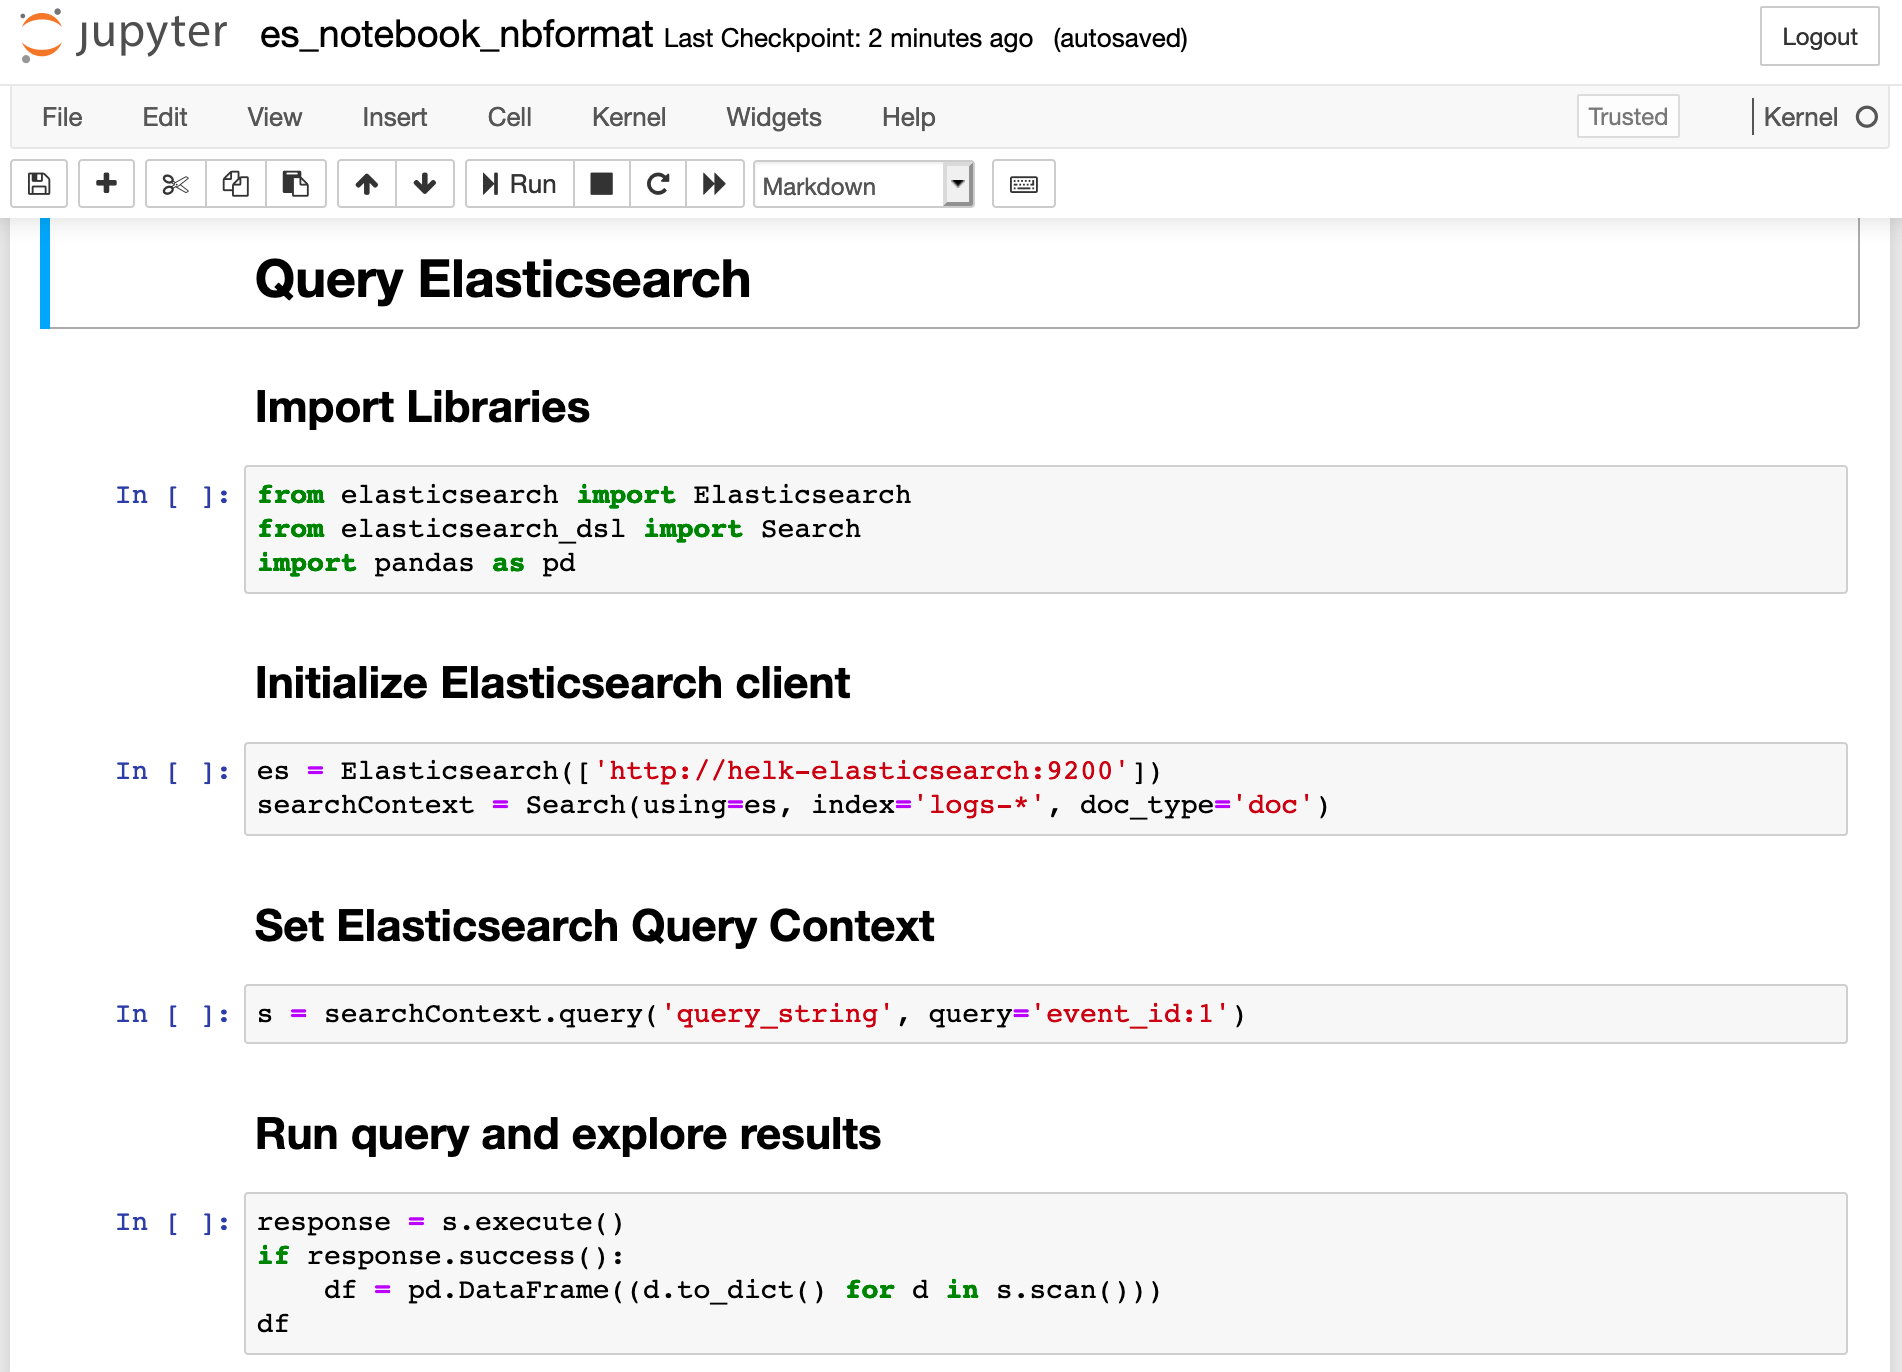Insert a new cell below with plus icon

click(106, 184)
